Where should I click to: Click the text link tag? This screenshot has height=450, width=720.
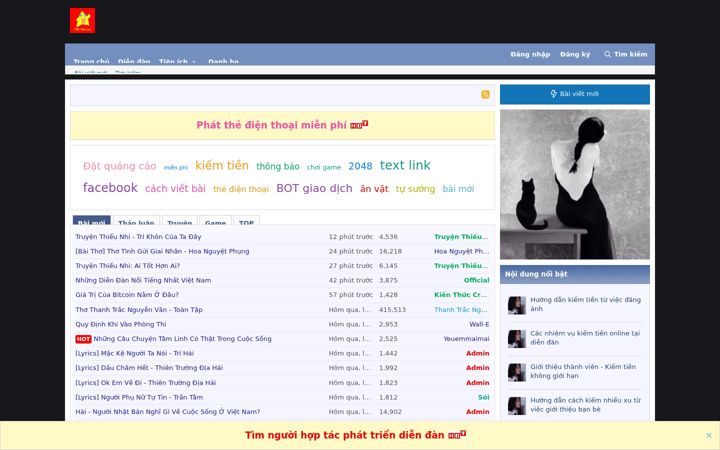point(405,165)
